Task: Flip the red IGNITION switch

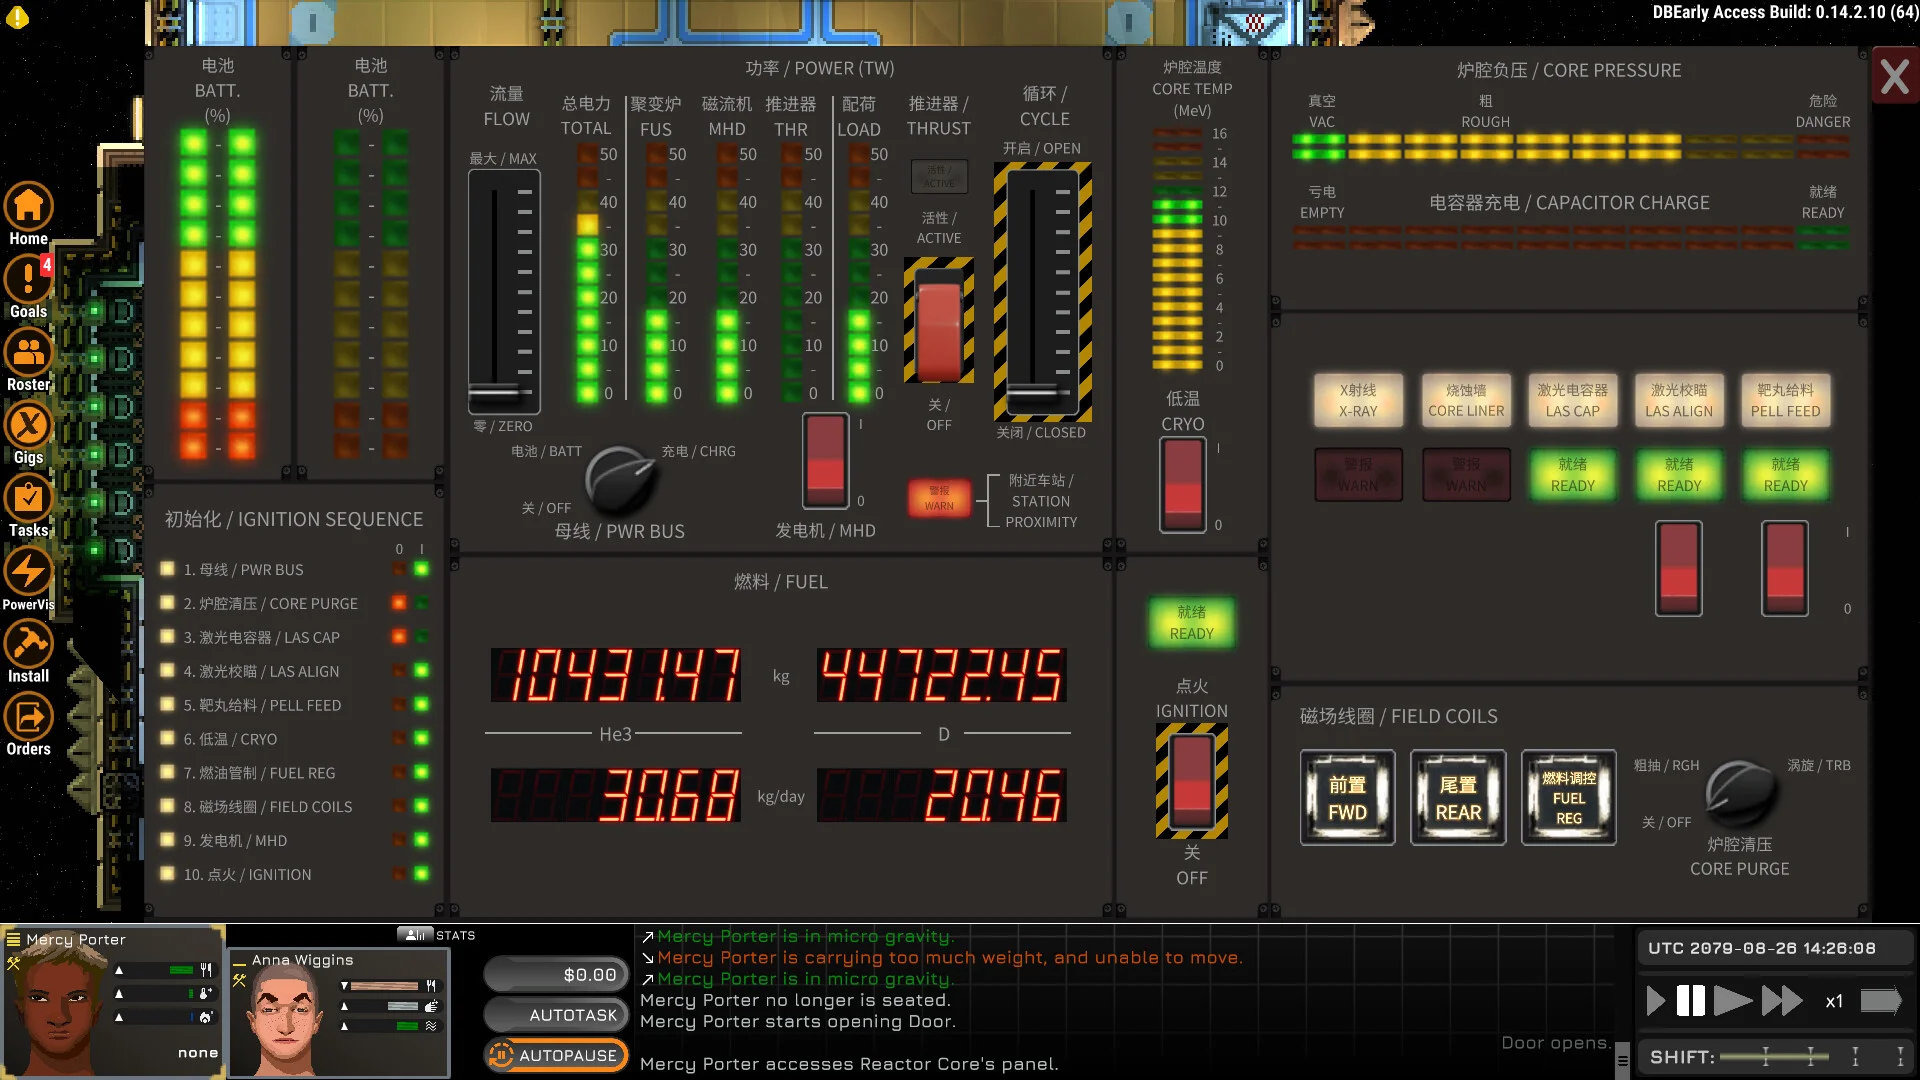Action: [1191, 781]
